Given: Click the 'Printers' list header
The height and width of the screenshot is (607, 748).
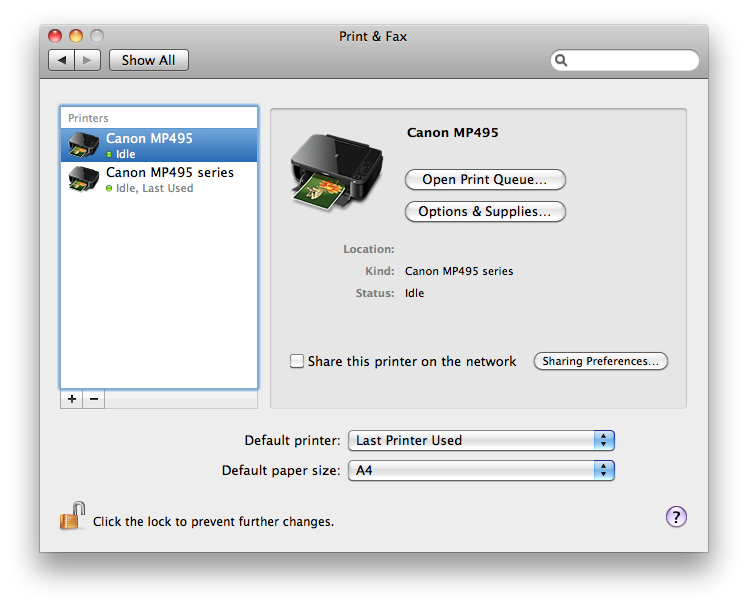Looking at the screenshot, I should coord(88,118).
